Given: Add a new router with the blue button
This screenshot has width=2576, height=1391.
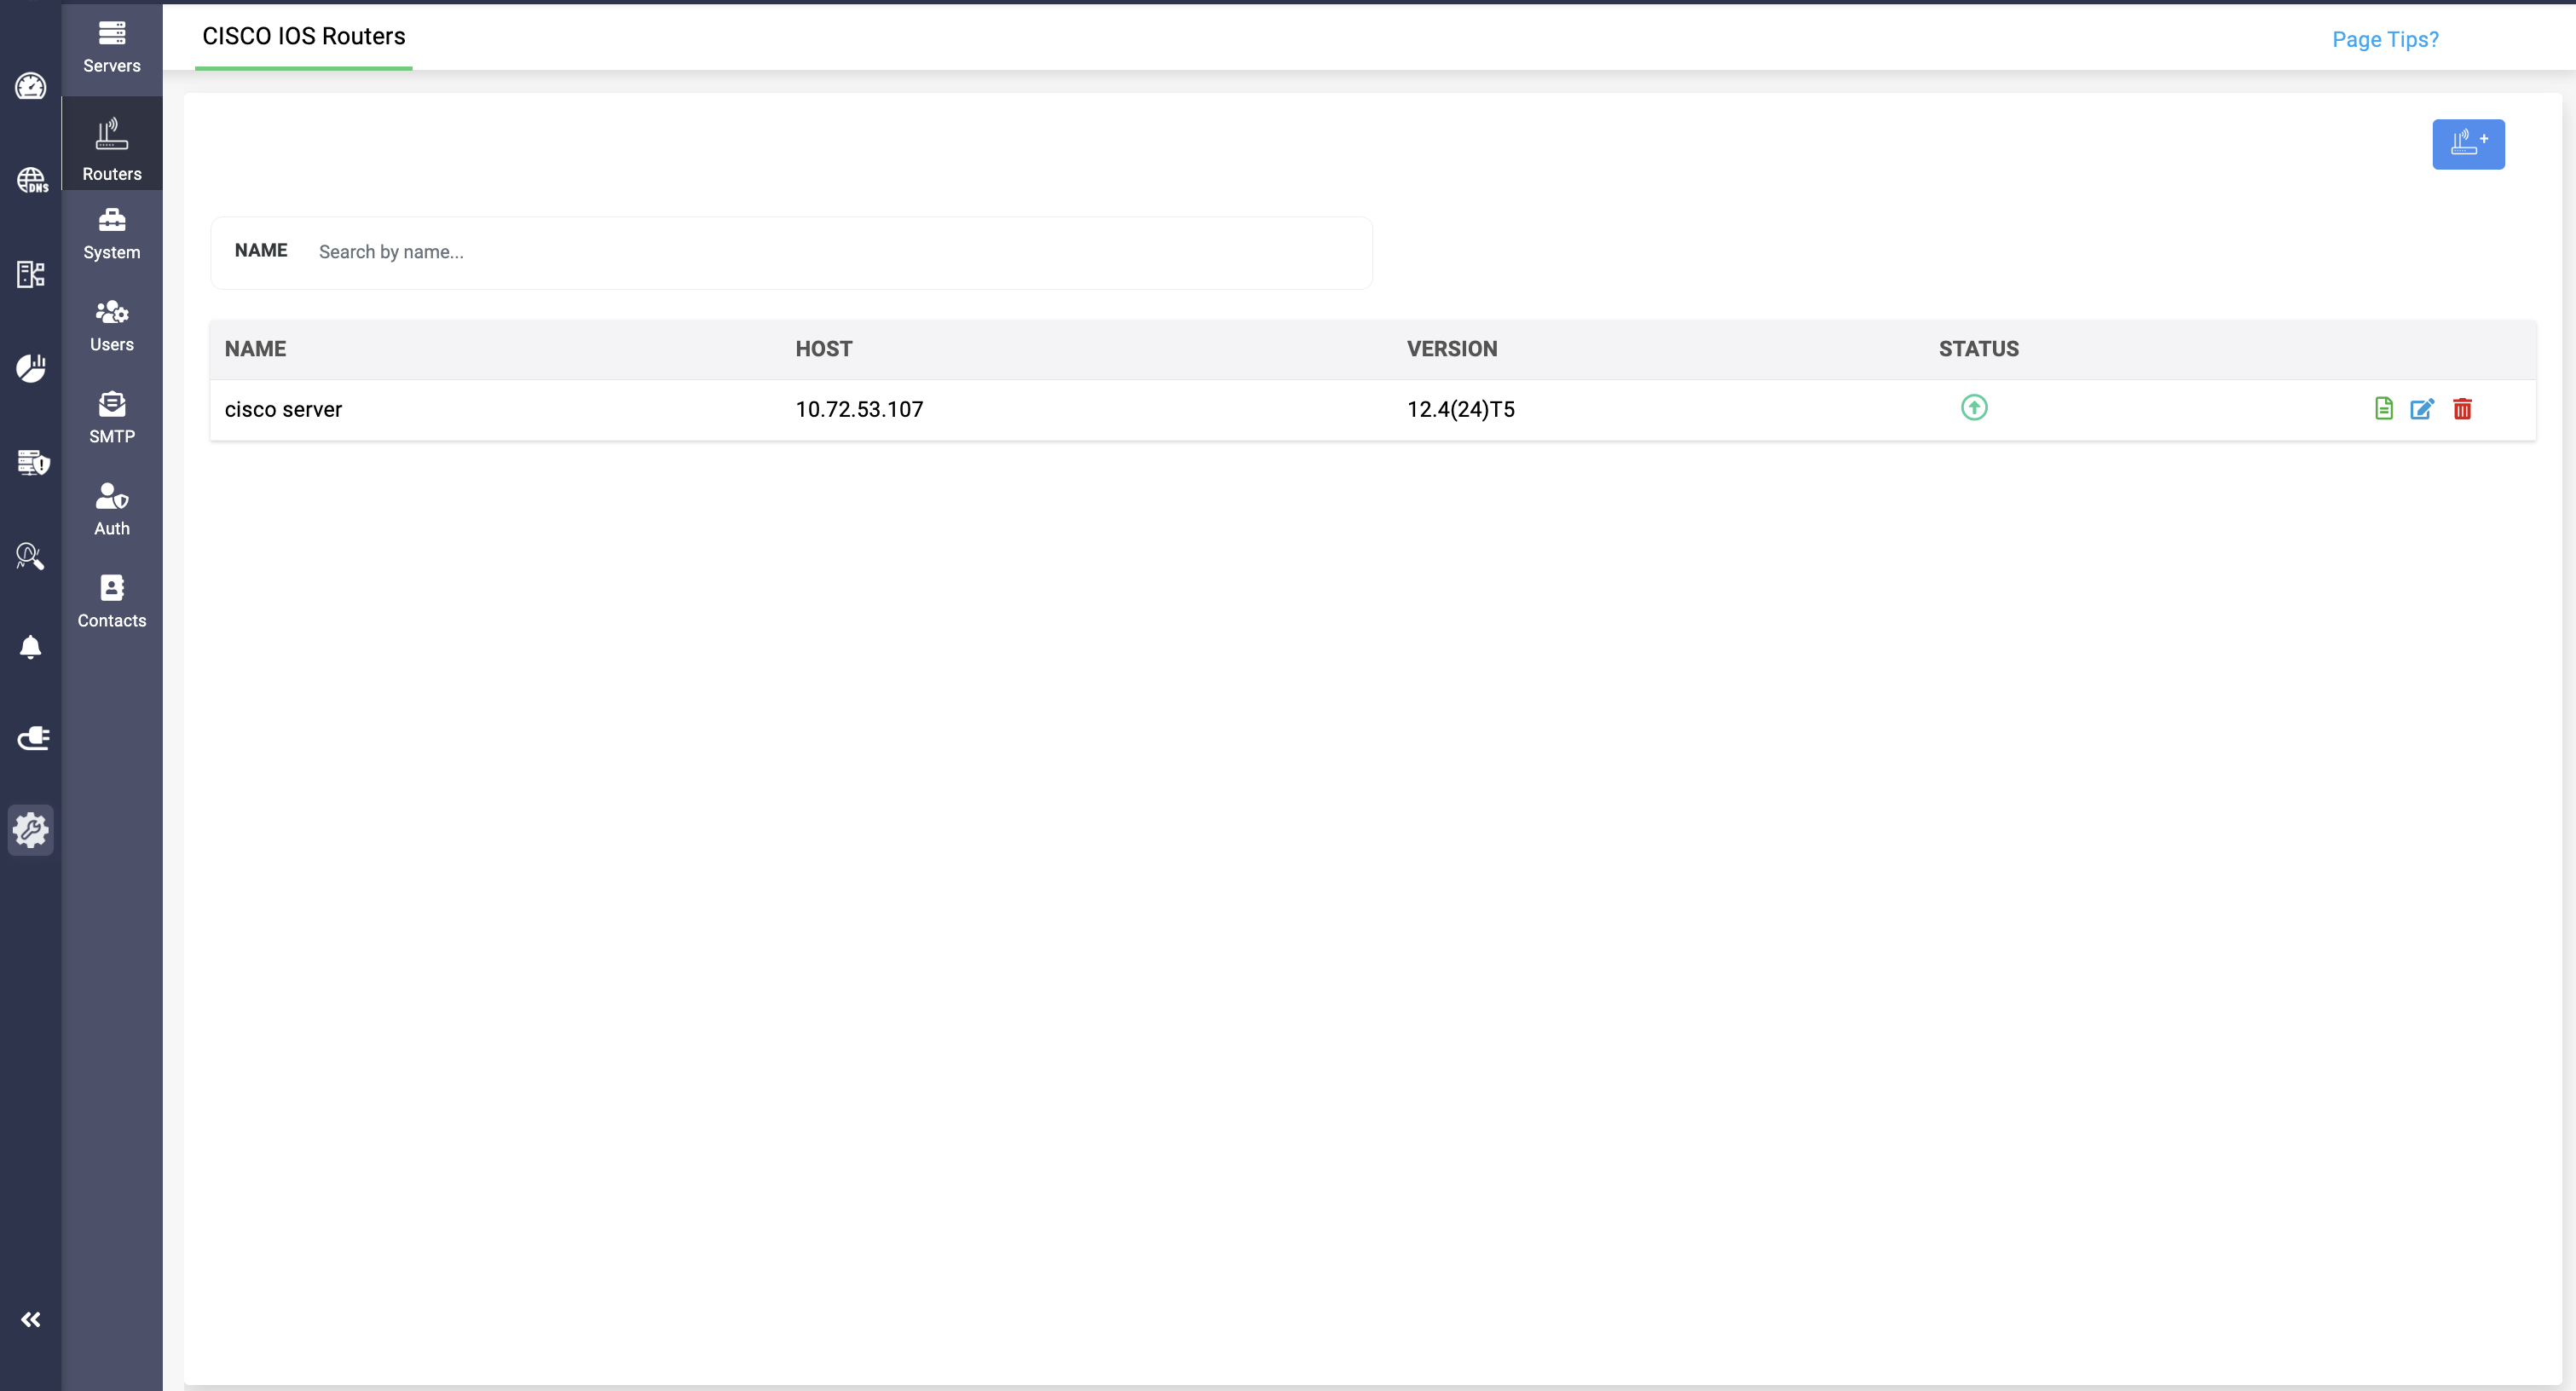Looking at the screenshot, I should tap(2469, 144).
